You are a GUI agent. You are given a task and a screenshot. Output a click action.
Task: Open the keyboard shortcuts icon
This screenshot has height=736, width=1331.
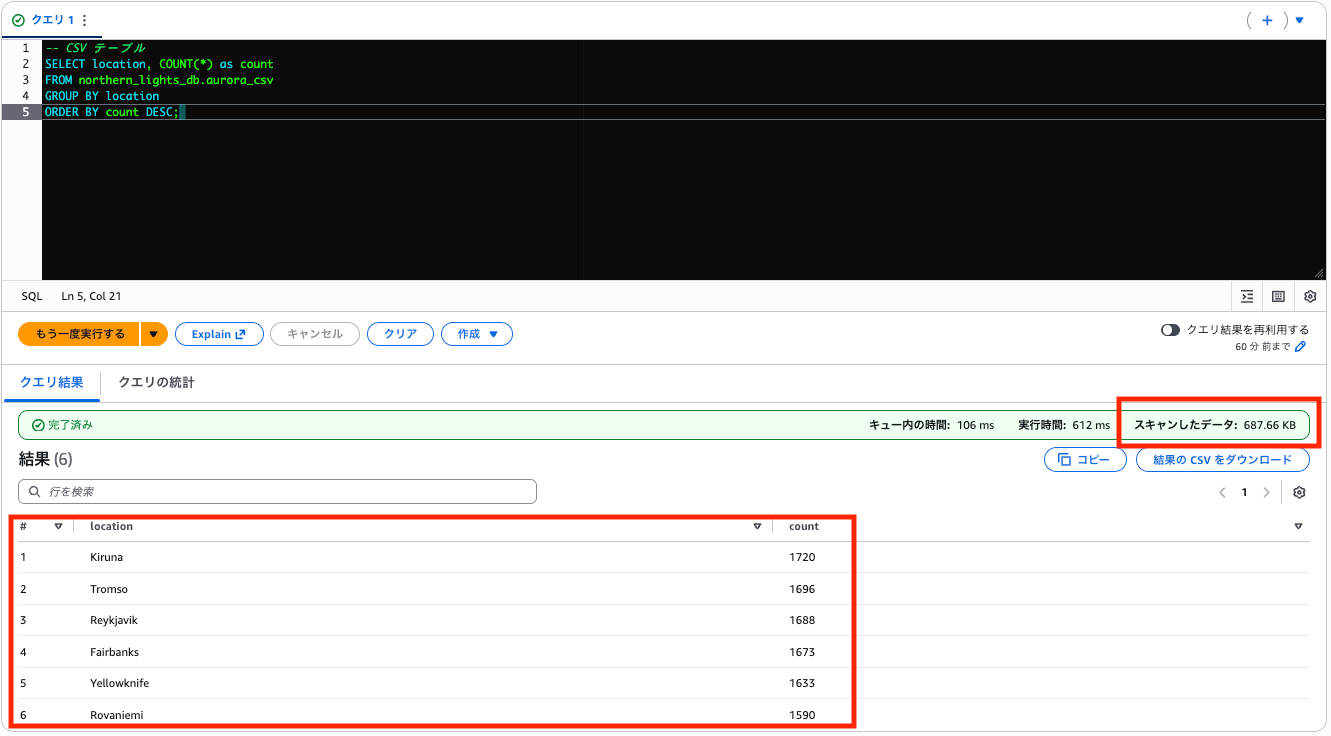1278,296
